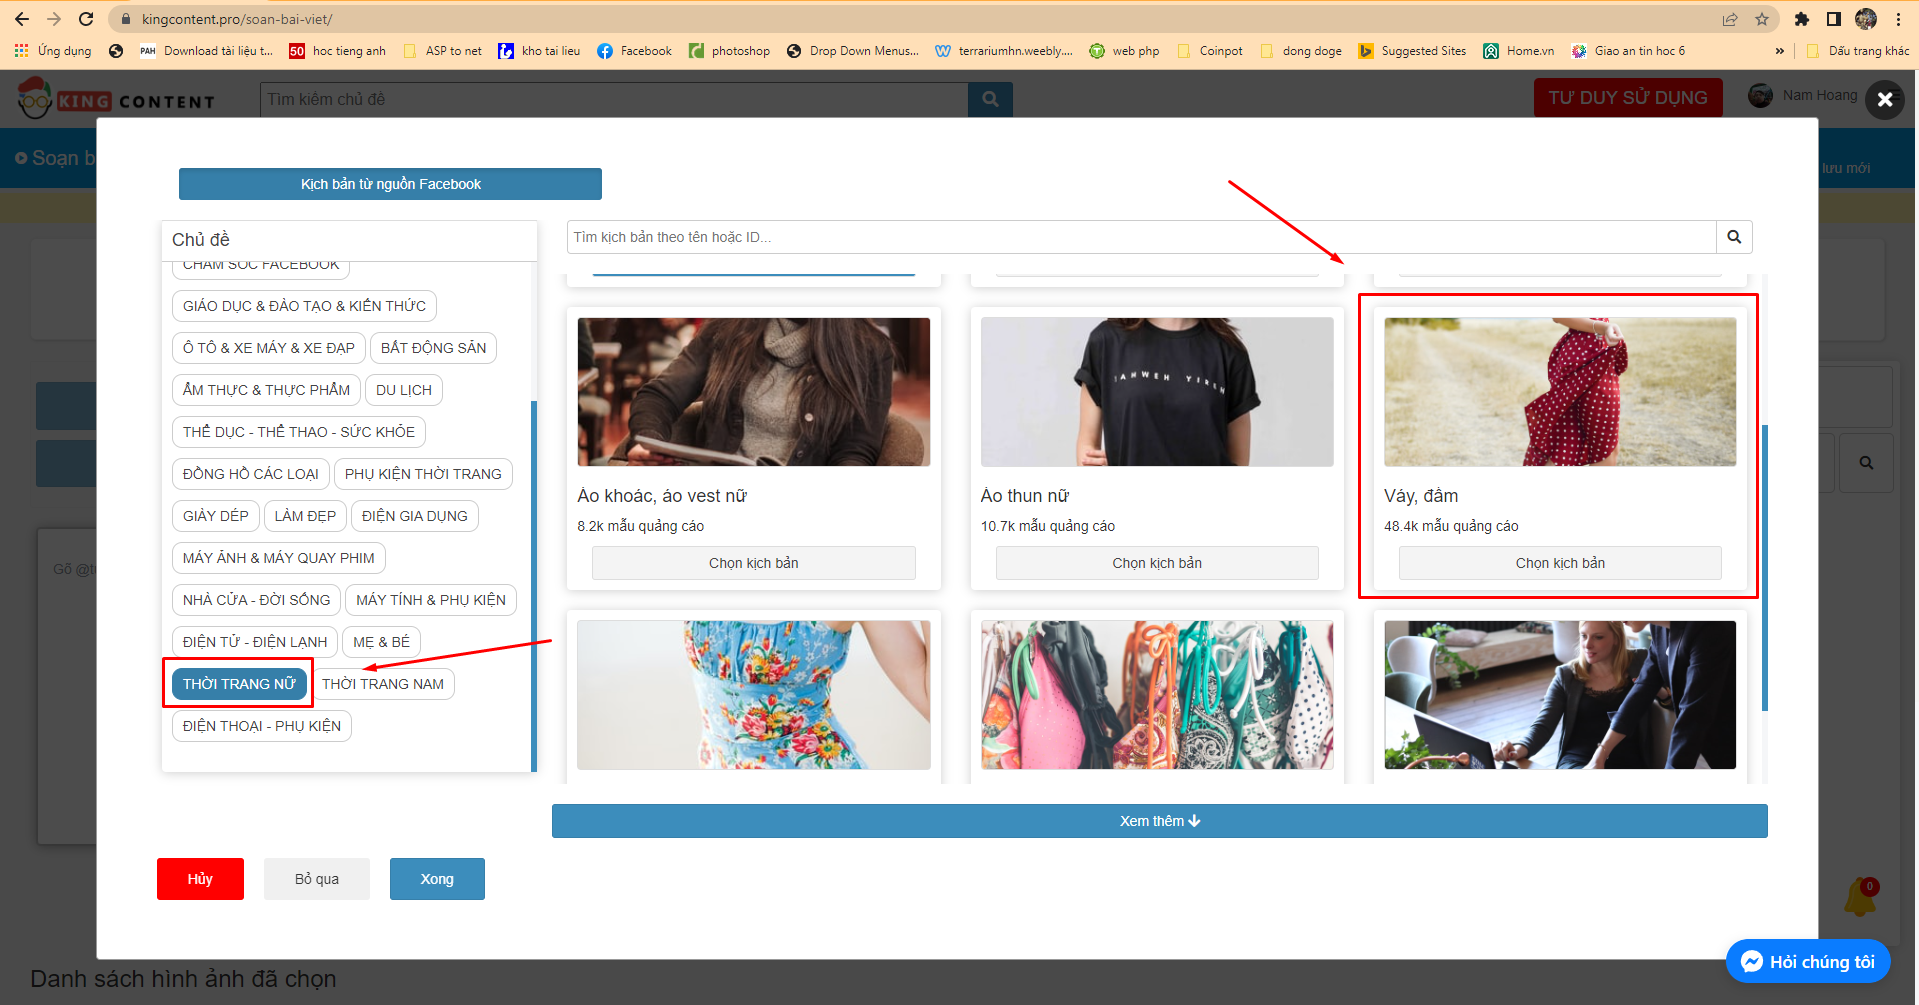Click the Nam Hoang user avatar

pyautogui.click(x=1760, y=96)
